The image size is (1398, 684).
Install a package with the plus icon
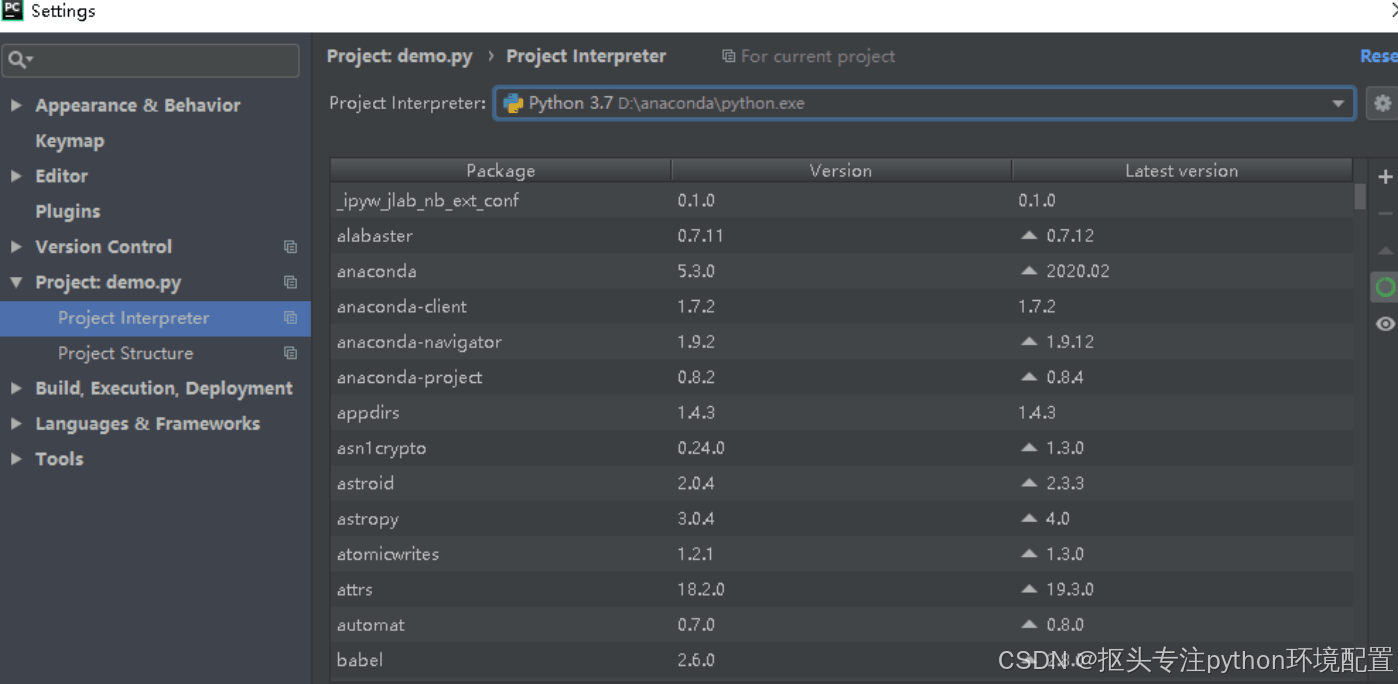tap(1385, 177)
